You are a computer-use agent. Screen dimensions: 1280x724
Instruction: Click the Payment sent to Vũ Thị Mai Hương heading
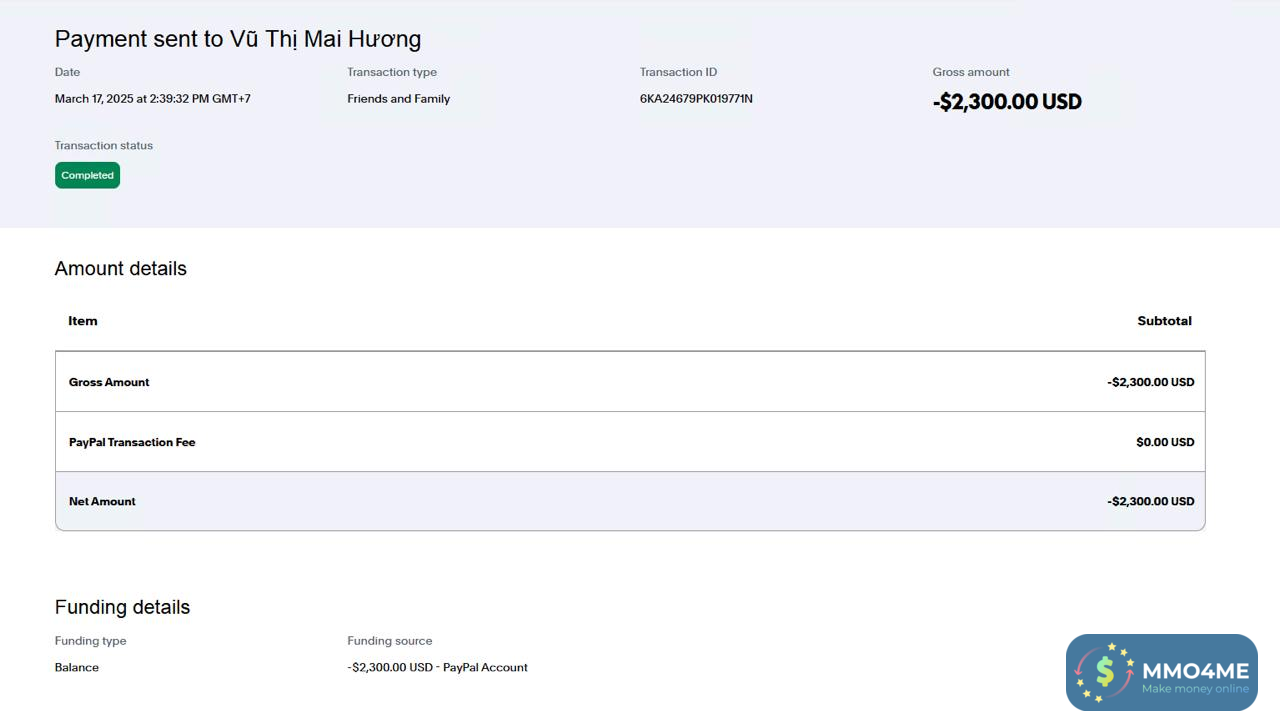pyautogui.click(x=238, y=39)
